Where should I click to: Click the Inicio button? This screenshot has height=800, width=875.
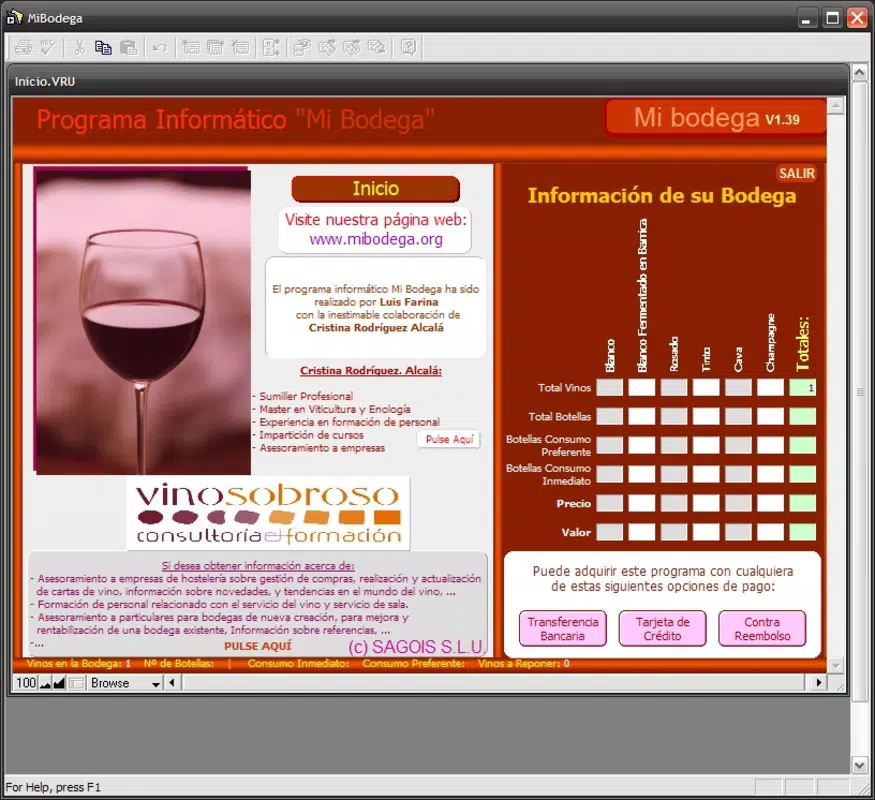376,189
